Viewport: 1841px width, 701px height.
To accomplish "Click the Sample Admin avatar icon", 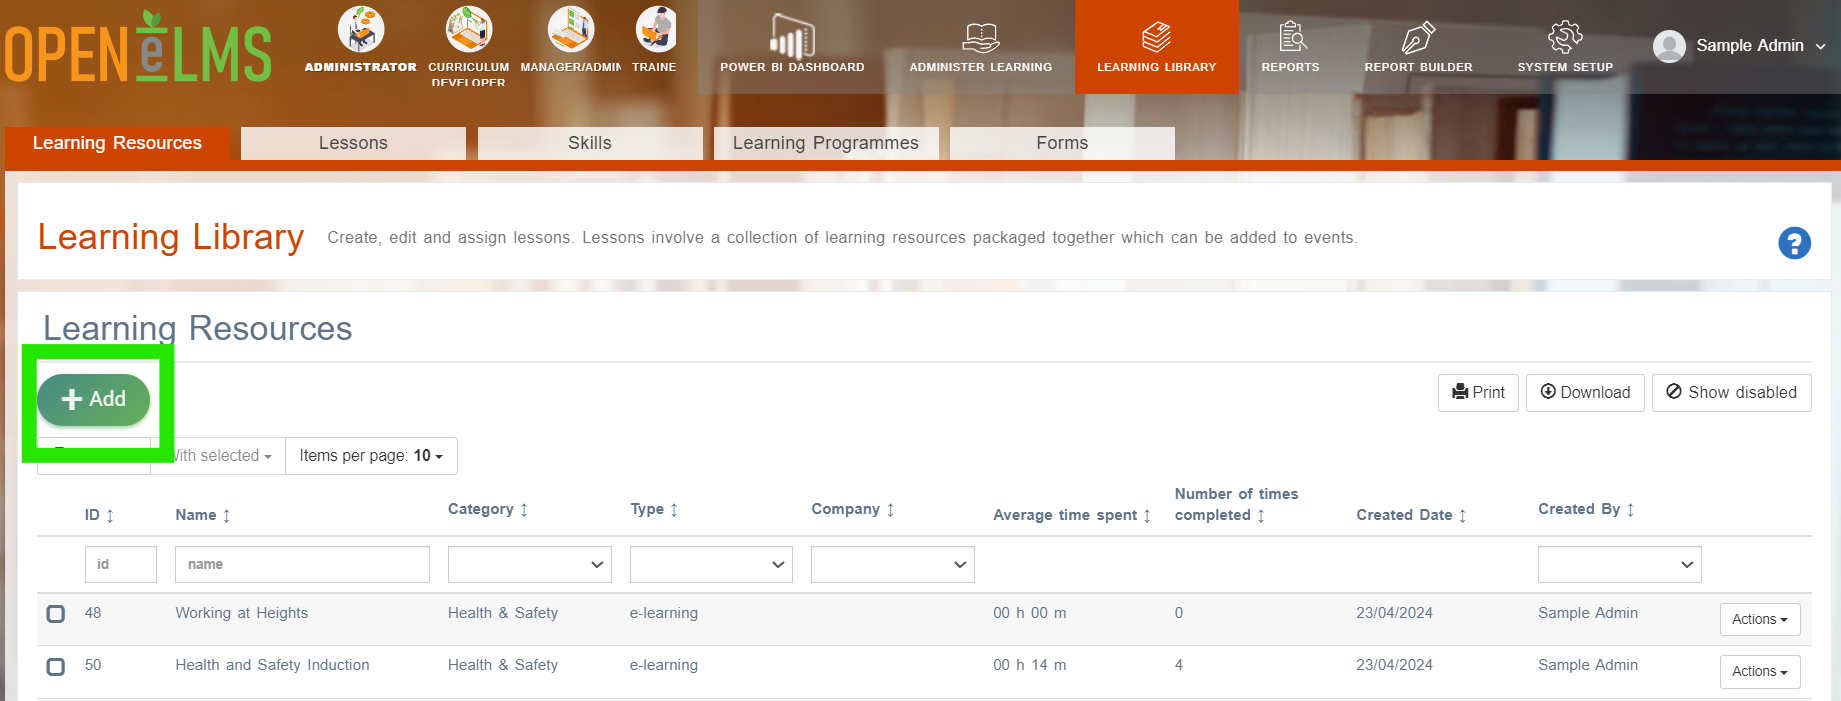I will click(x=1669, y=46).
